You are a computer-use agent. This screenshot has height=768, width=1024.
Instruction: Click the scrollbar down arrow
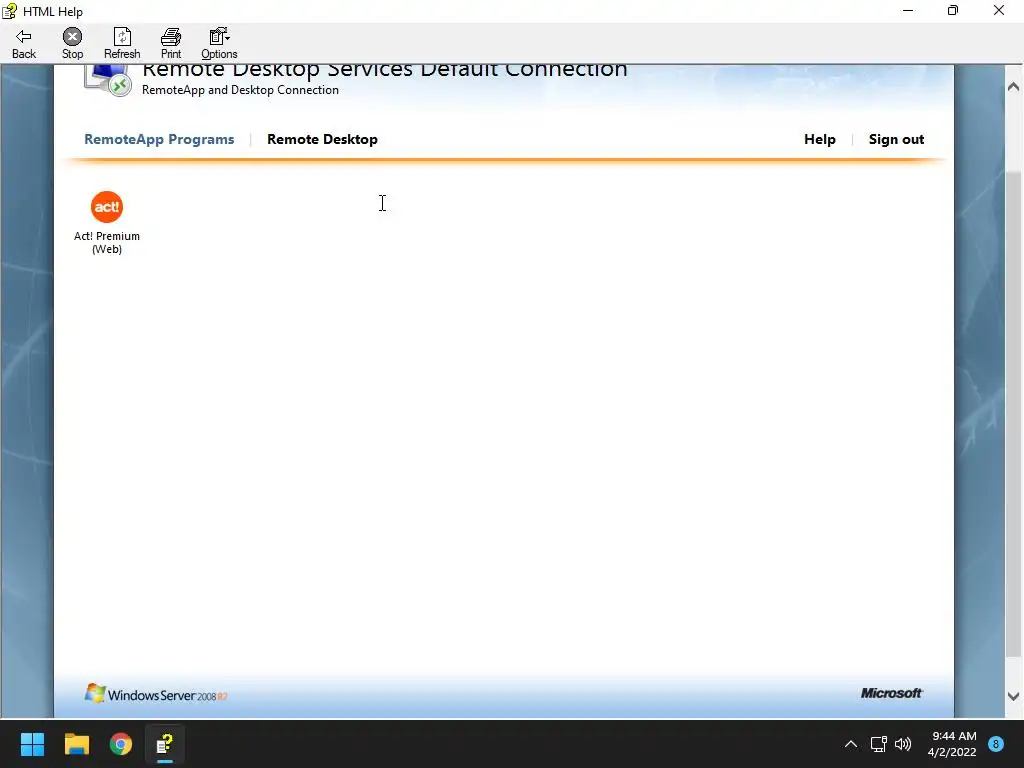1013,697
